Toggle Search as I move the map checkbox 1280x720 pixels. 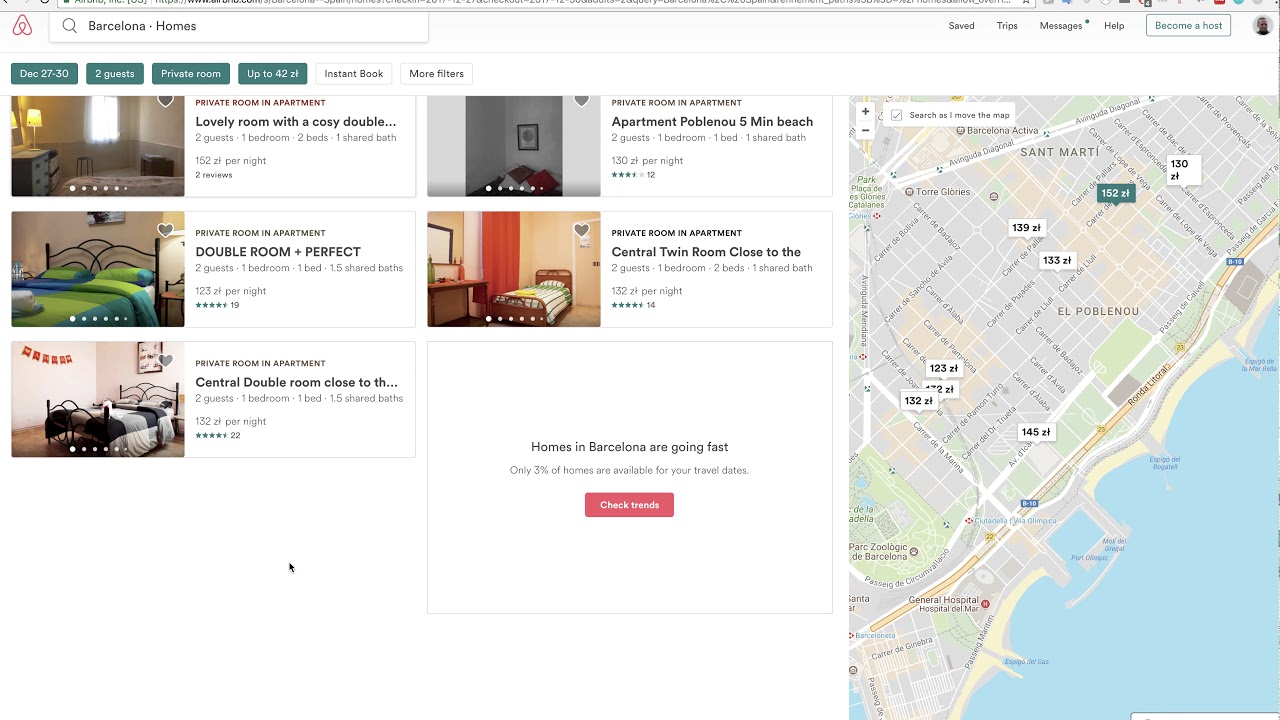(897, 115)
